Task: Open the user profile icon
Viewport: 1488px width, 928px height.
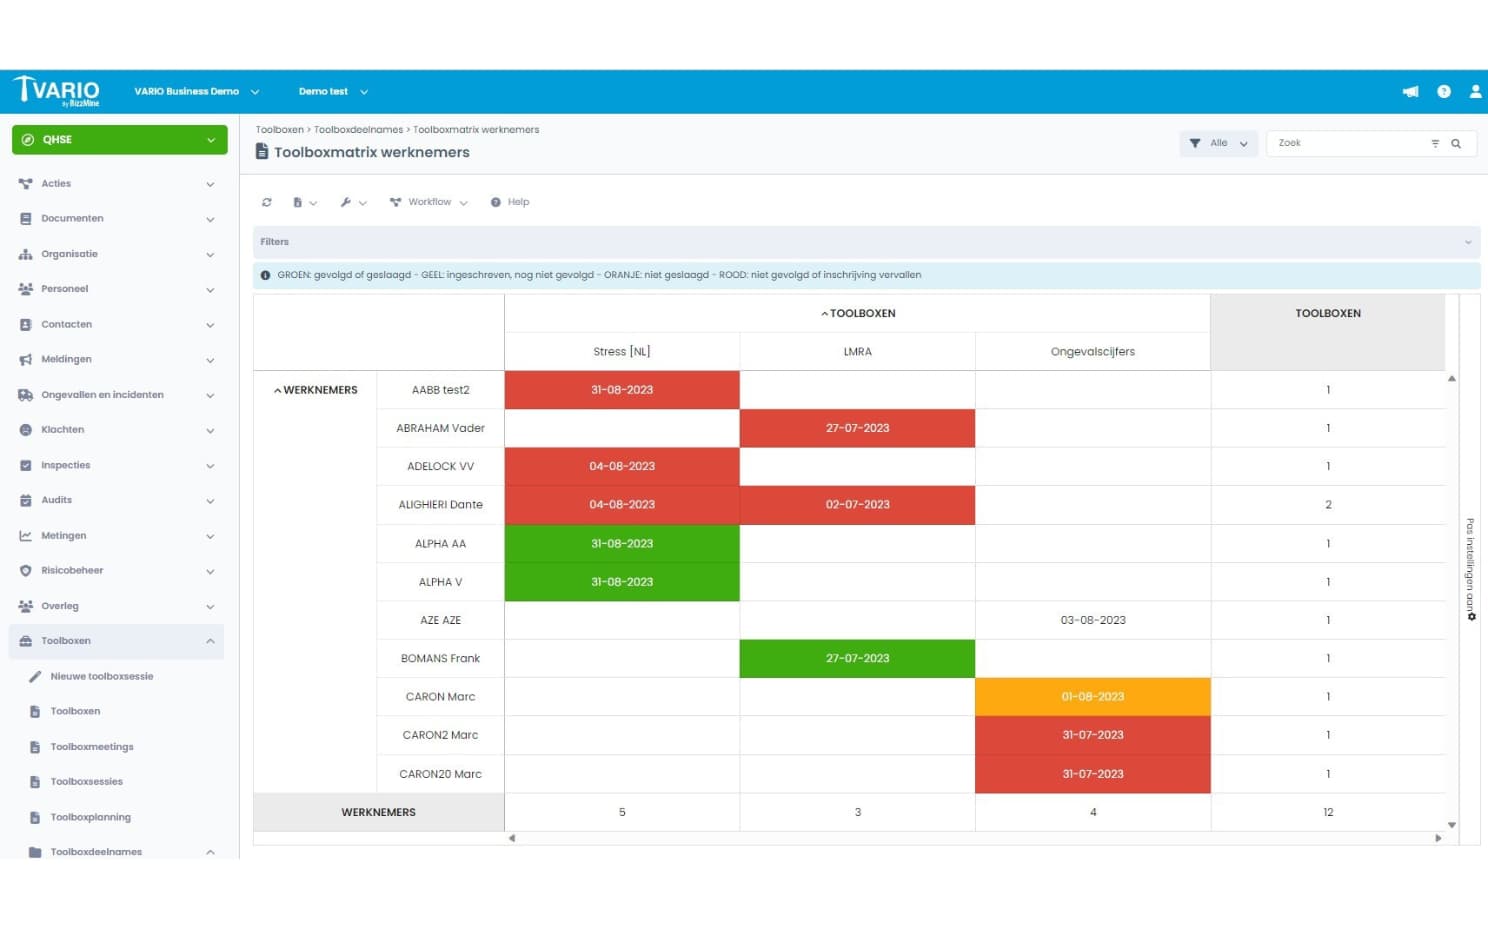Action: point(1475,91)
